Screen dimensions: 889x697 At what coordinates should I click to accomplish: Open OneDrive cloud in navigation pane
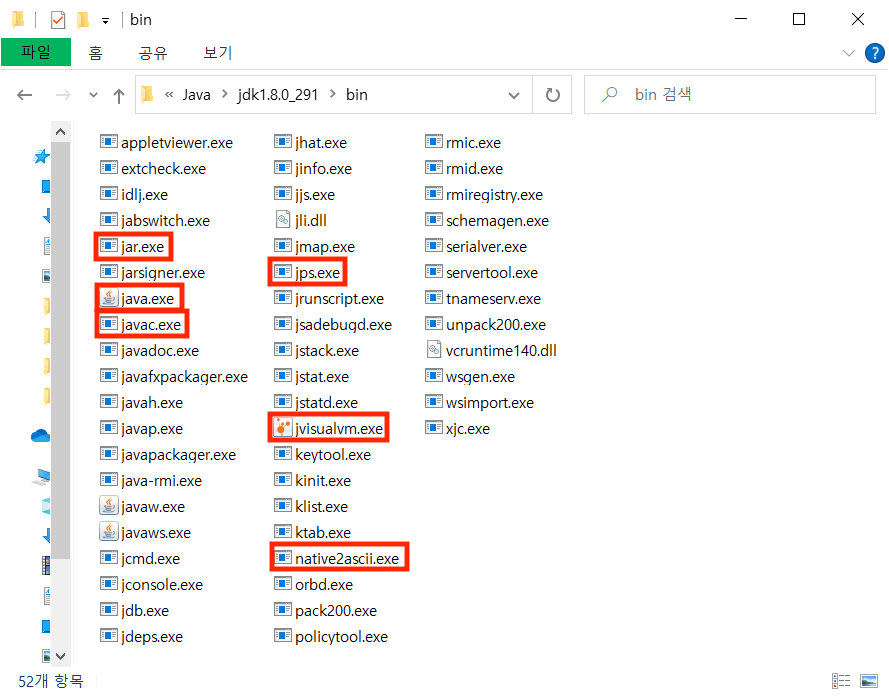click(x=40, y=436)
